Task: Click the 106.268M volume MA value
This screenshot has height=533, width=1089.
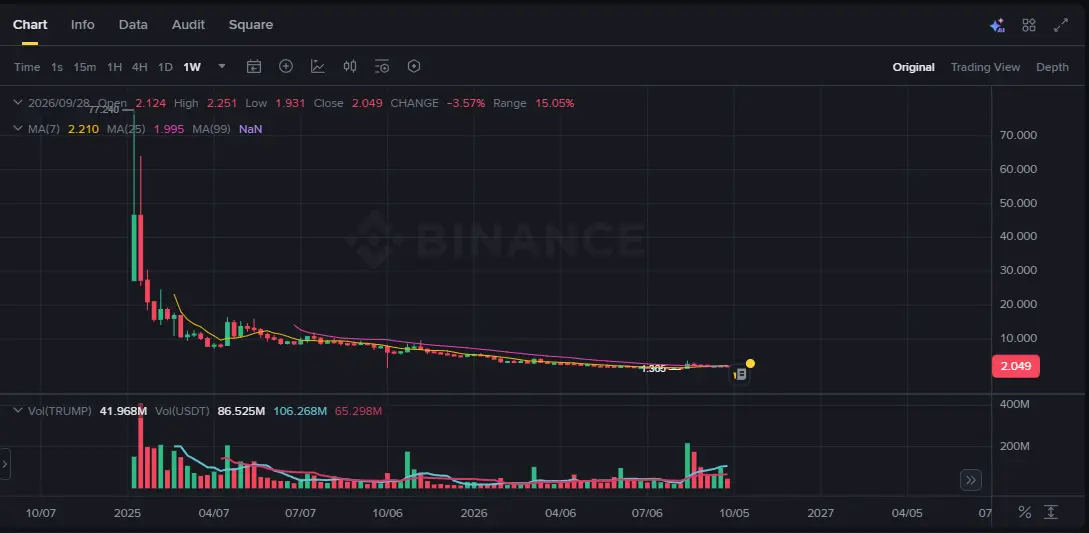Action: tap(300, 411)
